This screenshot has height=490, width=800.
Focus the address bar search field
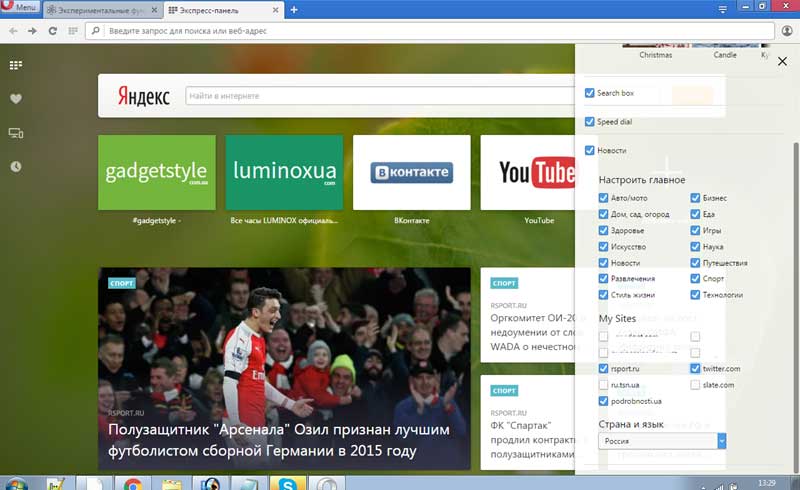pos(430,31)
